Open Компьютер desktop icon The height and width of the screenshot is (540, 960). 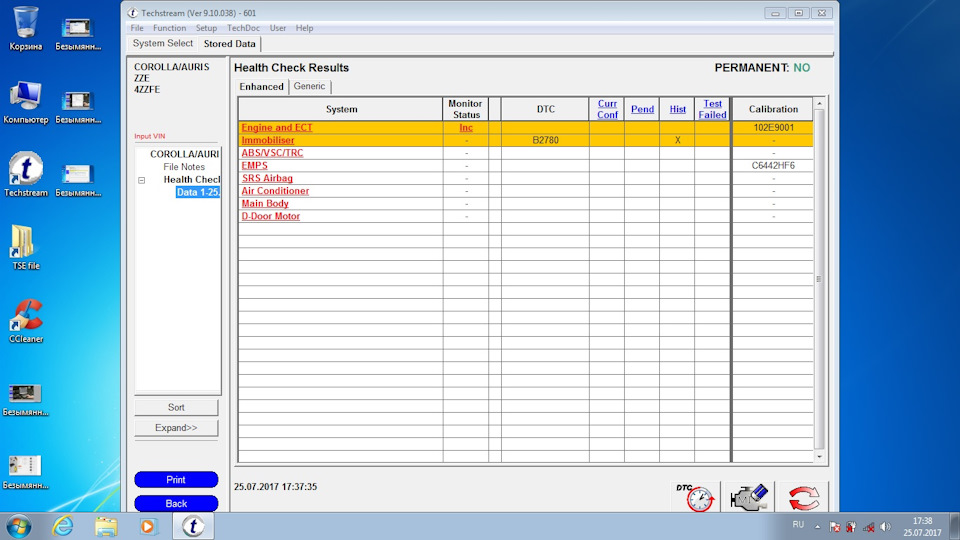[x=26, y=102]
